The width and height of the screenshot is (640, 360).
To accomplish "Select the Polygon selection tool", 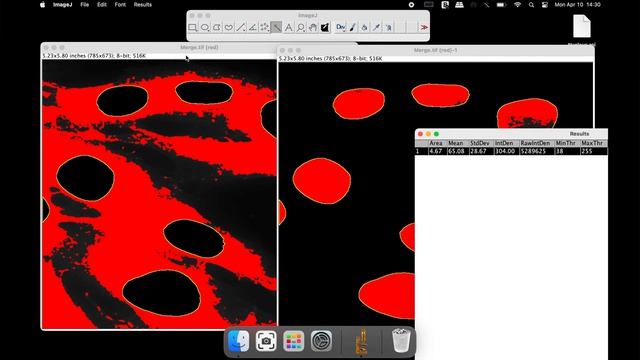I will click(217, 27).
